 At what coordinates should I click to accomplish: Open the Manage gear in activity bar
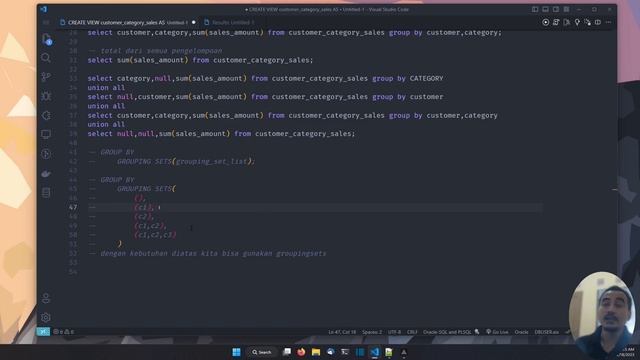click(46, 317)
